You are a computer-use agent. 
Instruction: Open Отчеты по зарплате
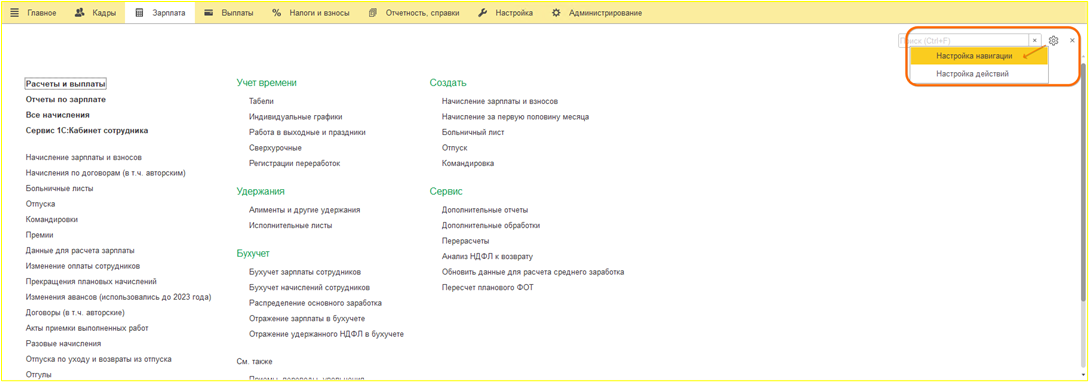click(65, 99)
